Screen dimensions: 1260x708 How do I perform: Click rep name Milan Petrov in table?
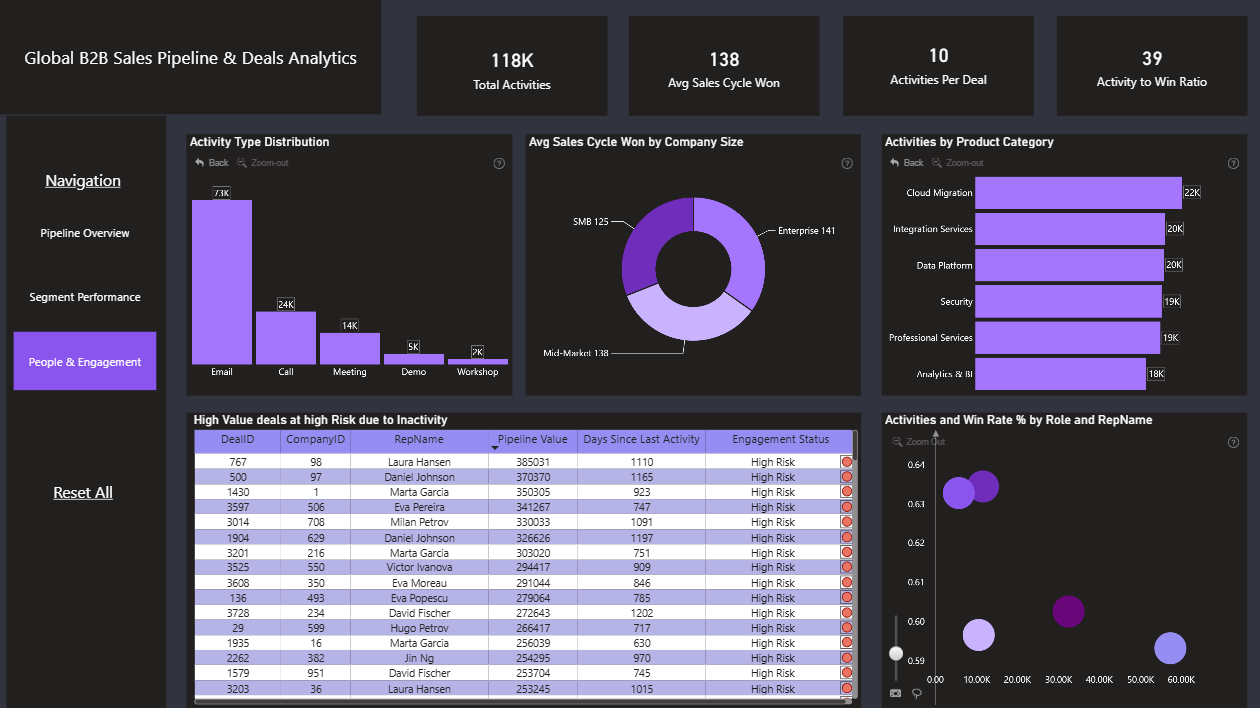(x=419, y=522)
